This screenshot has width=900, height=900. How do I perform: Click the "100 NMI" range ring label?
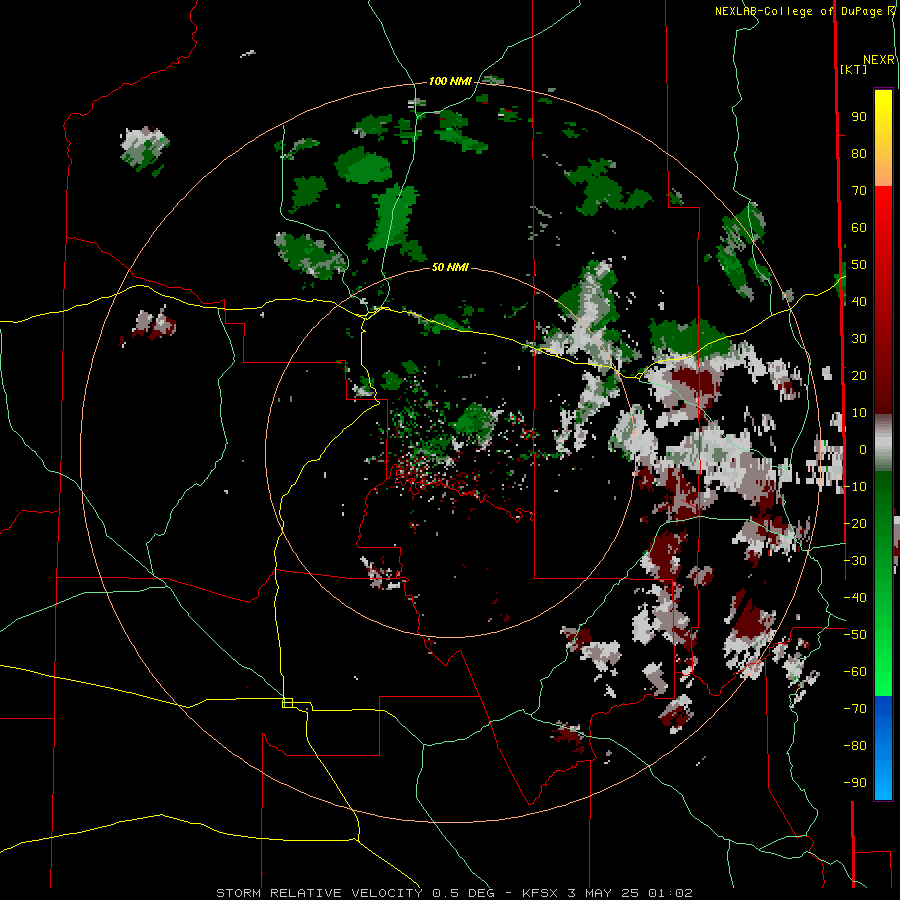click(450, 81)
